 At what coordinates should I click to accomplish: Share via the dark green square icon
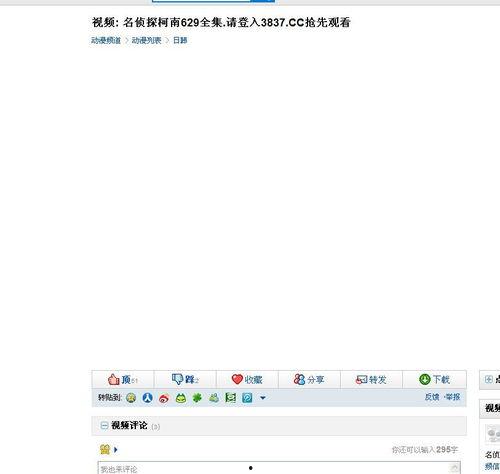point(230,397)
